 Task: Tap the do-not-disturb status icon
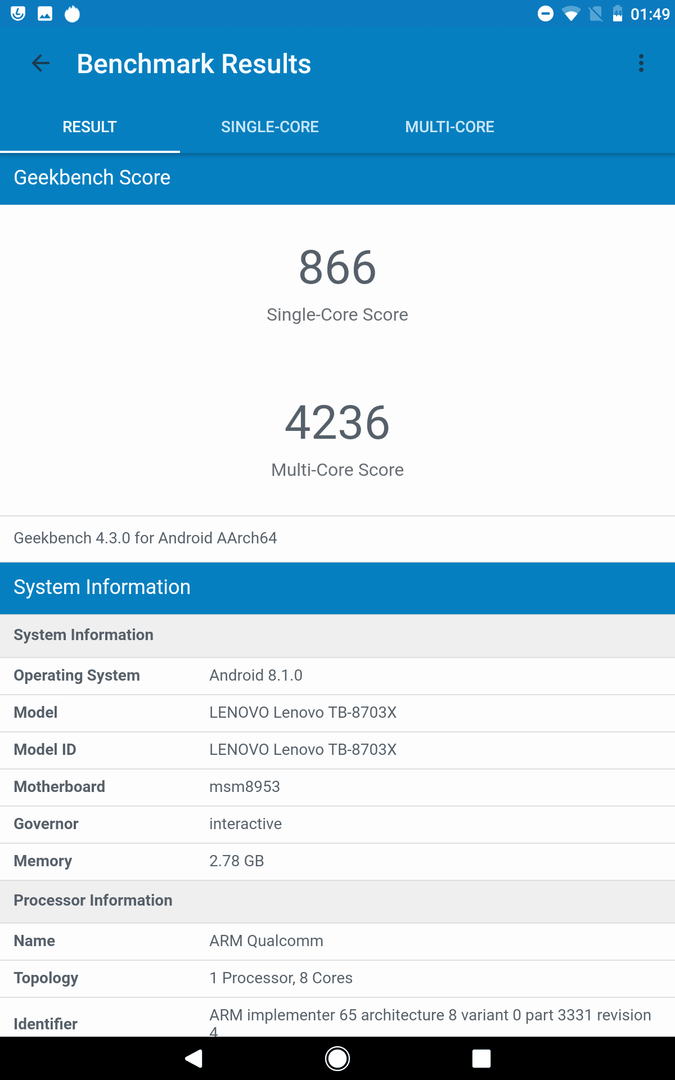[545, 14]
